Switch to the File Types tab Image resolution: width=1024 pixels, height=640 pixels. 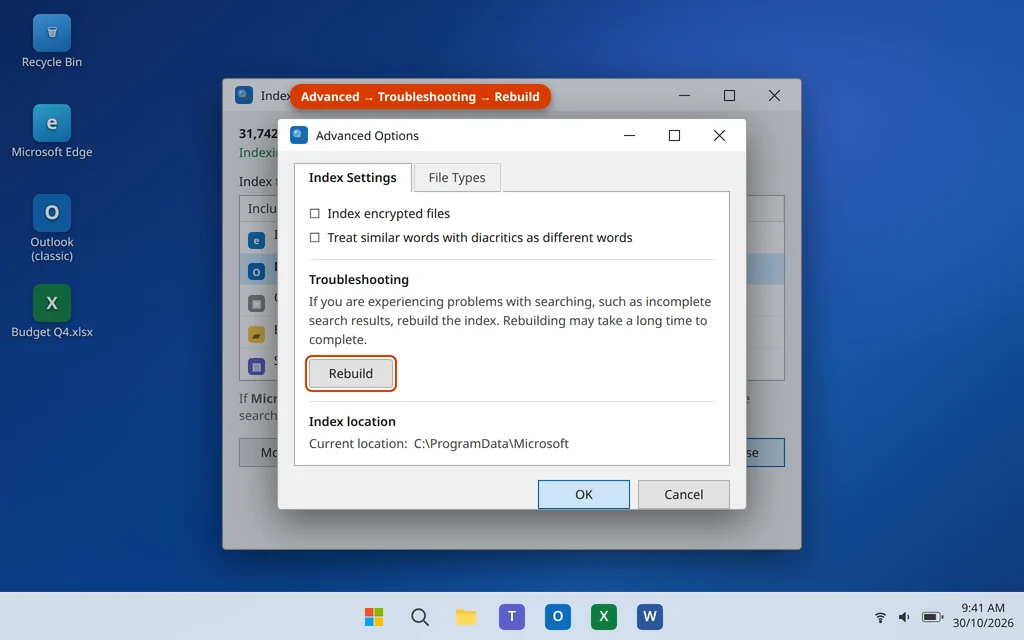457,178
